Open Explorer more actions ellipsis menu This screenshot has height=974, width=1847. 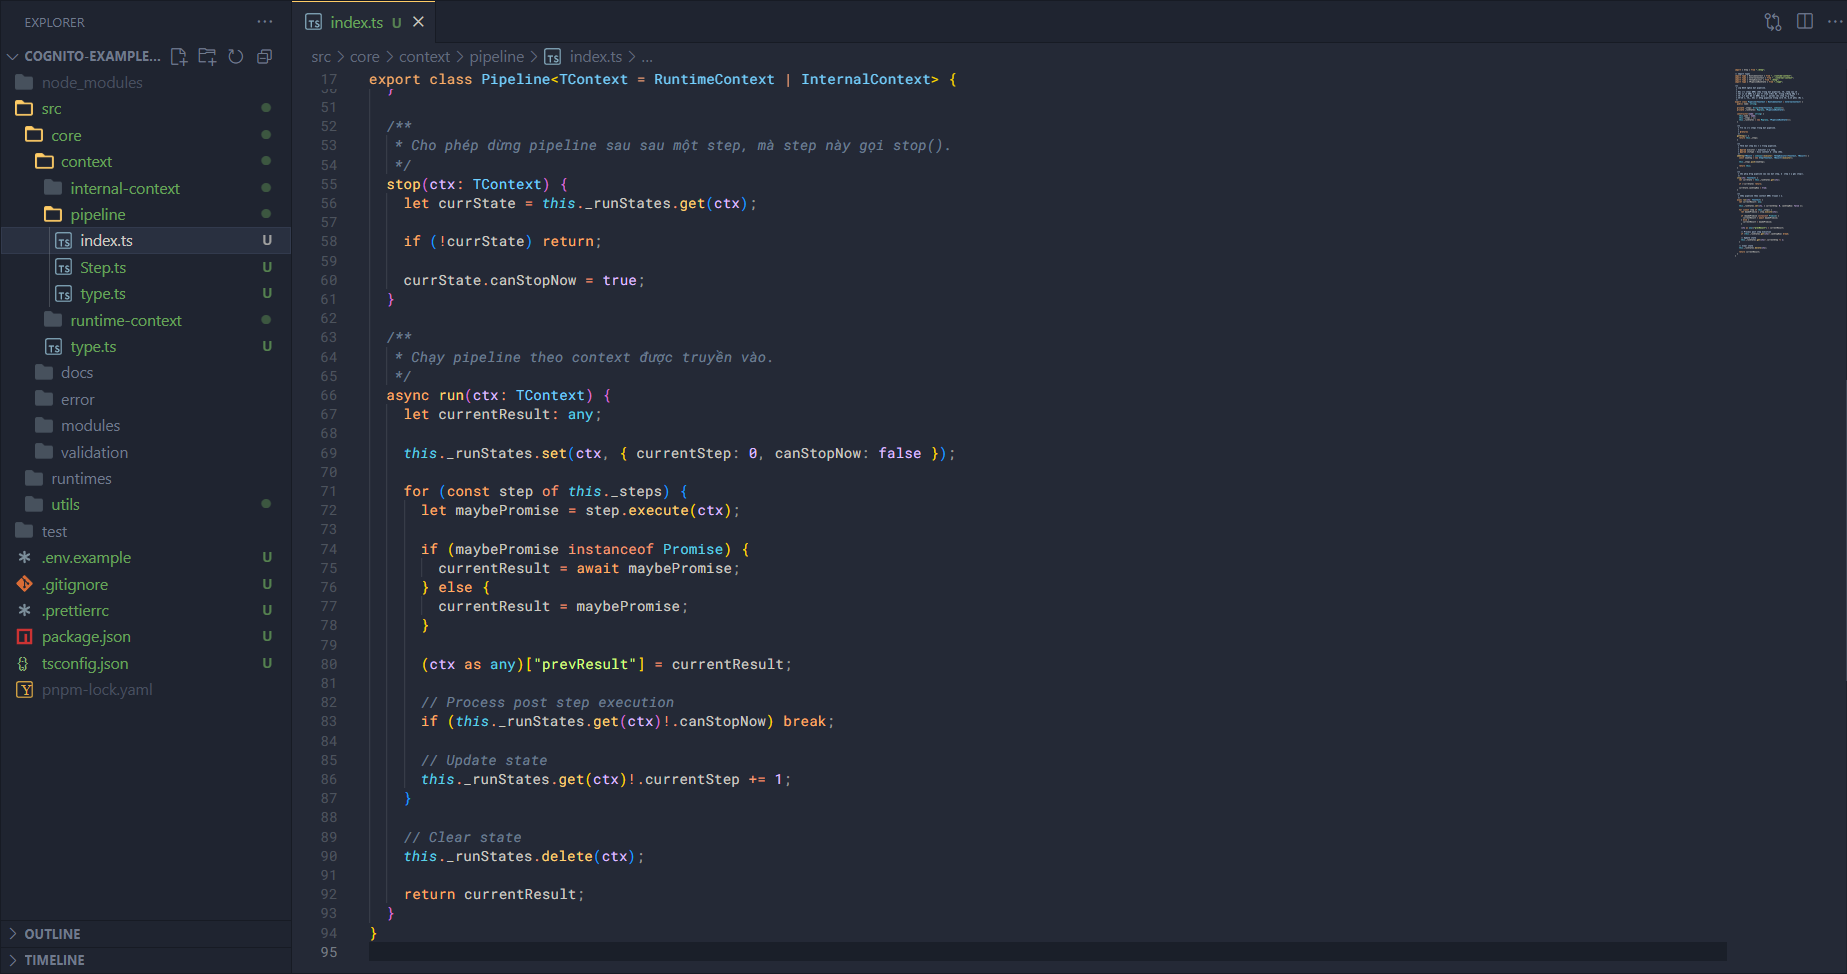tap(264, 22)
